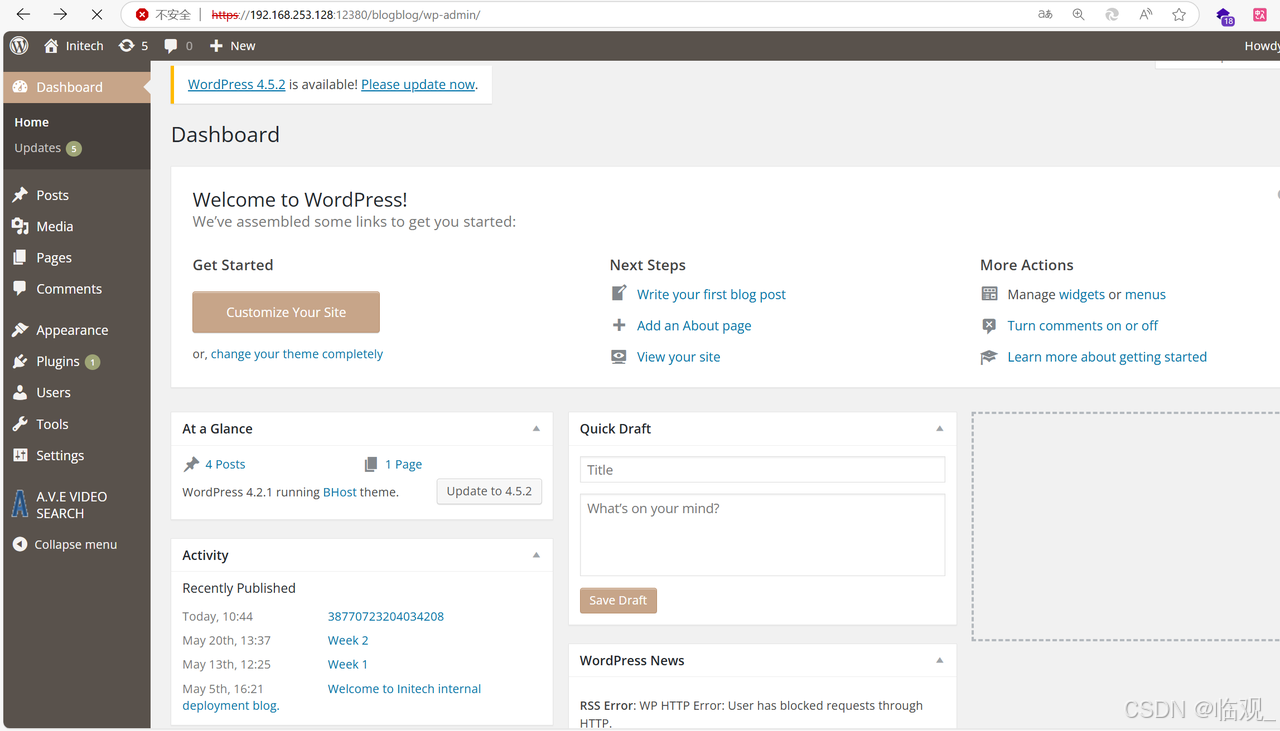Open the Users menu label

tap(53, 392)
